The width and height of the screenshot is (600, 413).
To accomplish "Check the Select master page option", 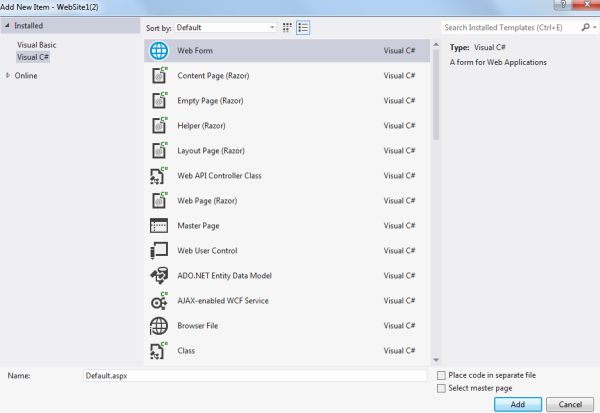I will tap(441, 388).
